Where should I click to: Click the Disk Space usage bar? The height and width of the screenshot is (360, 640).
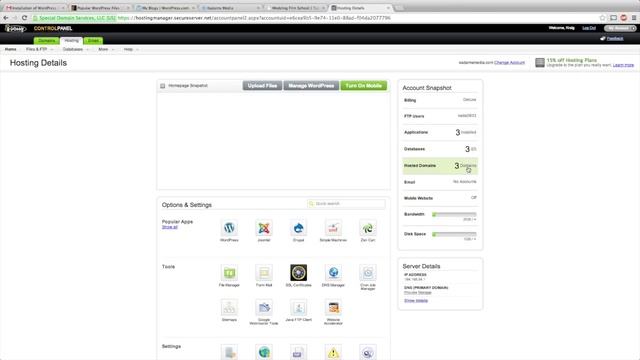pos(454,234)
